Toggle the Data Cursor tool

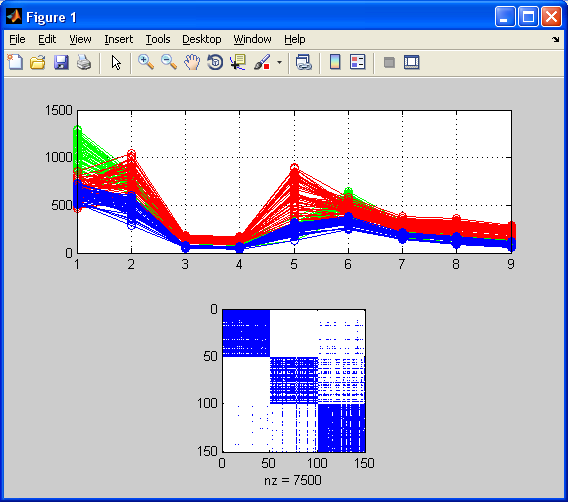238,62
